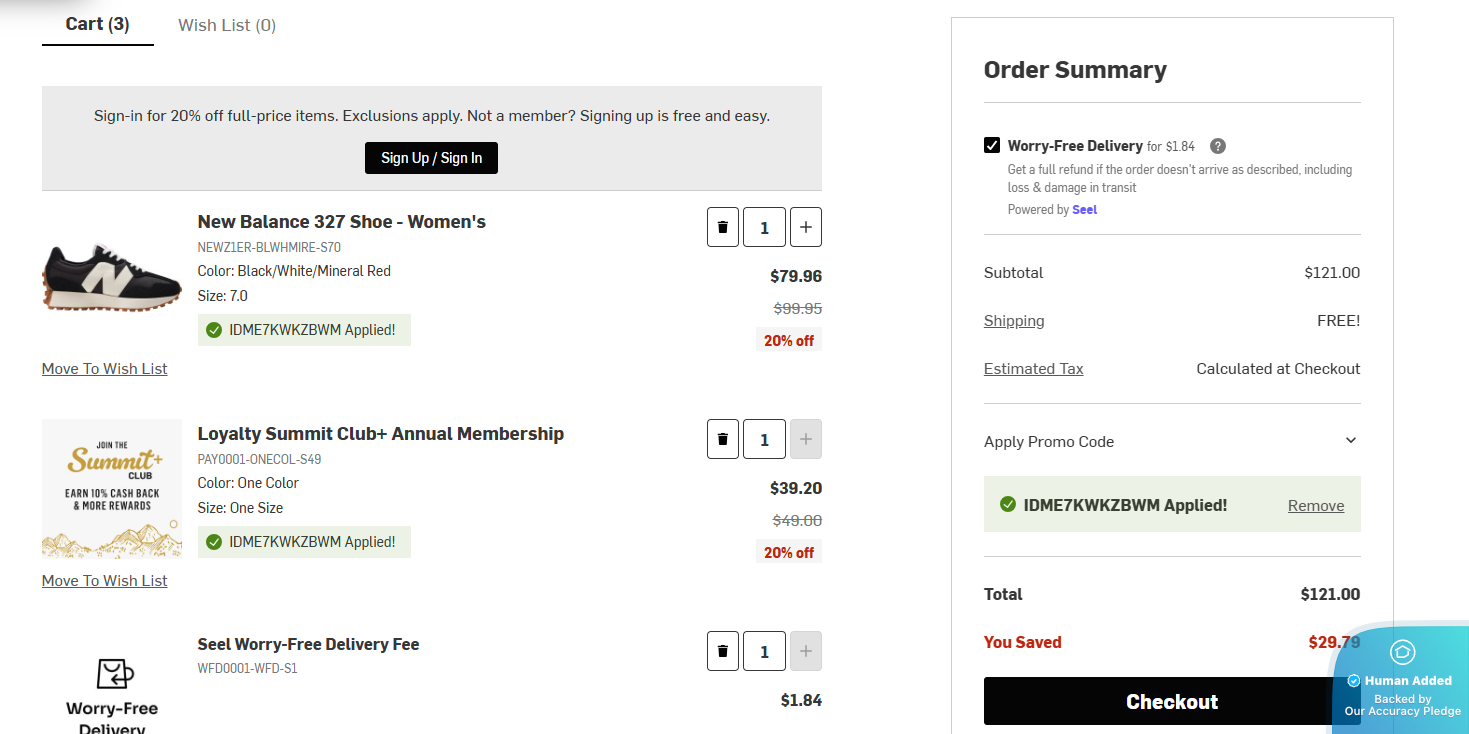This screenshot has height=734, width=1469.
Task: Remove Summit Club+ Membership with trash icon
Action: coord(722,439)
